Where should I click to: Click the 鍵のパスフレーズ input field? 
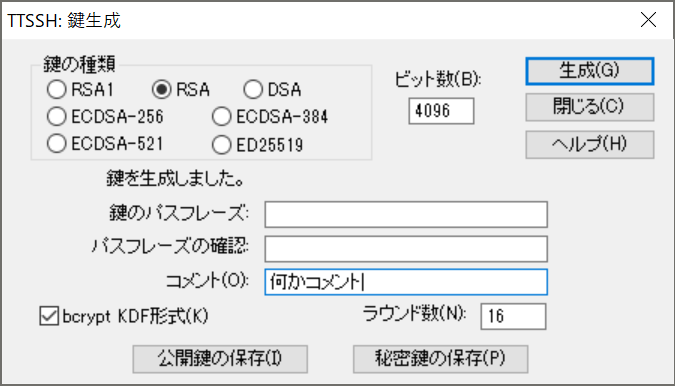[406, 214]
